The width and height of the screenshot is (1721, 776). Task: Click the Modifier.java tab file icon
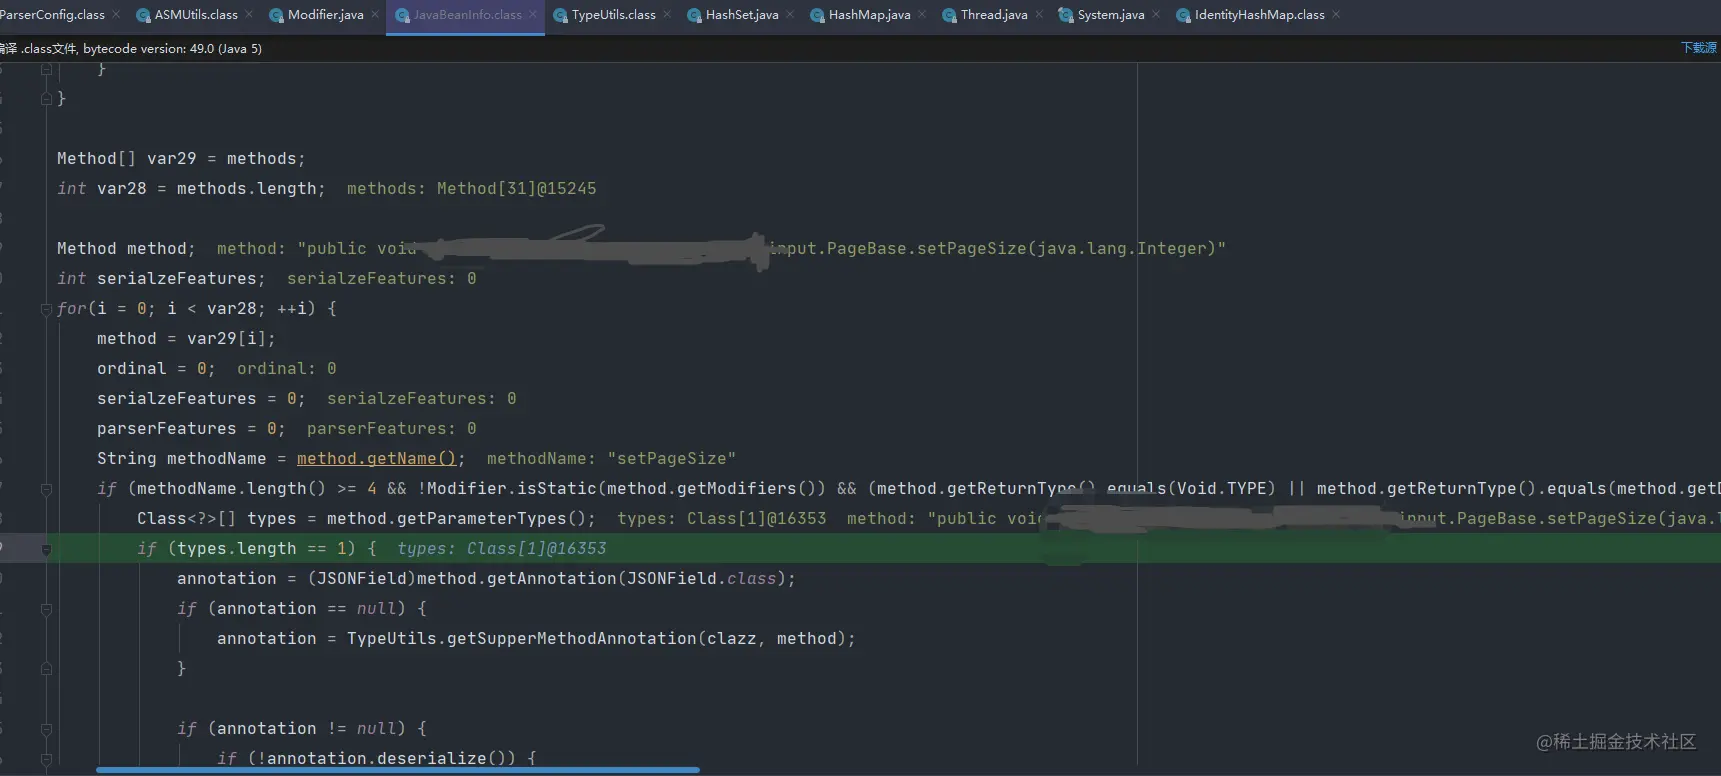point(276,15)
